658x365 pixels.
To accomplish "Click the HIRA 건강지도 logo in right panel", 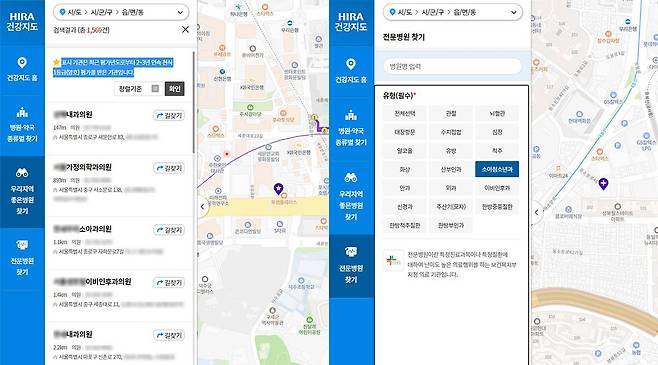I will [x=351, y=21].
